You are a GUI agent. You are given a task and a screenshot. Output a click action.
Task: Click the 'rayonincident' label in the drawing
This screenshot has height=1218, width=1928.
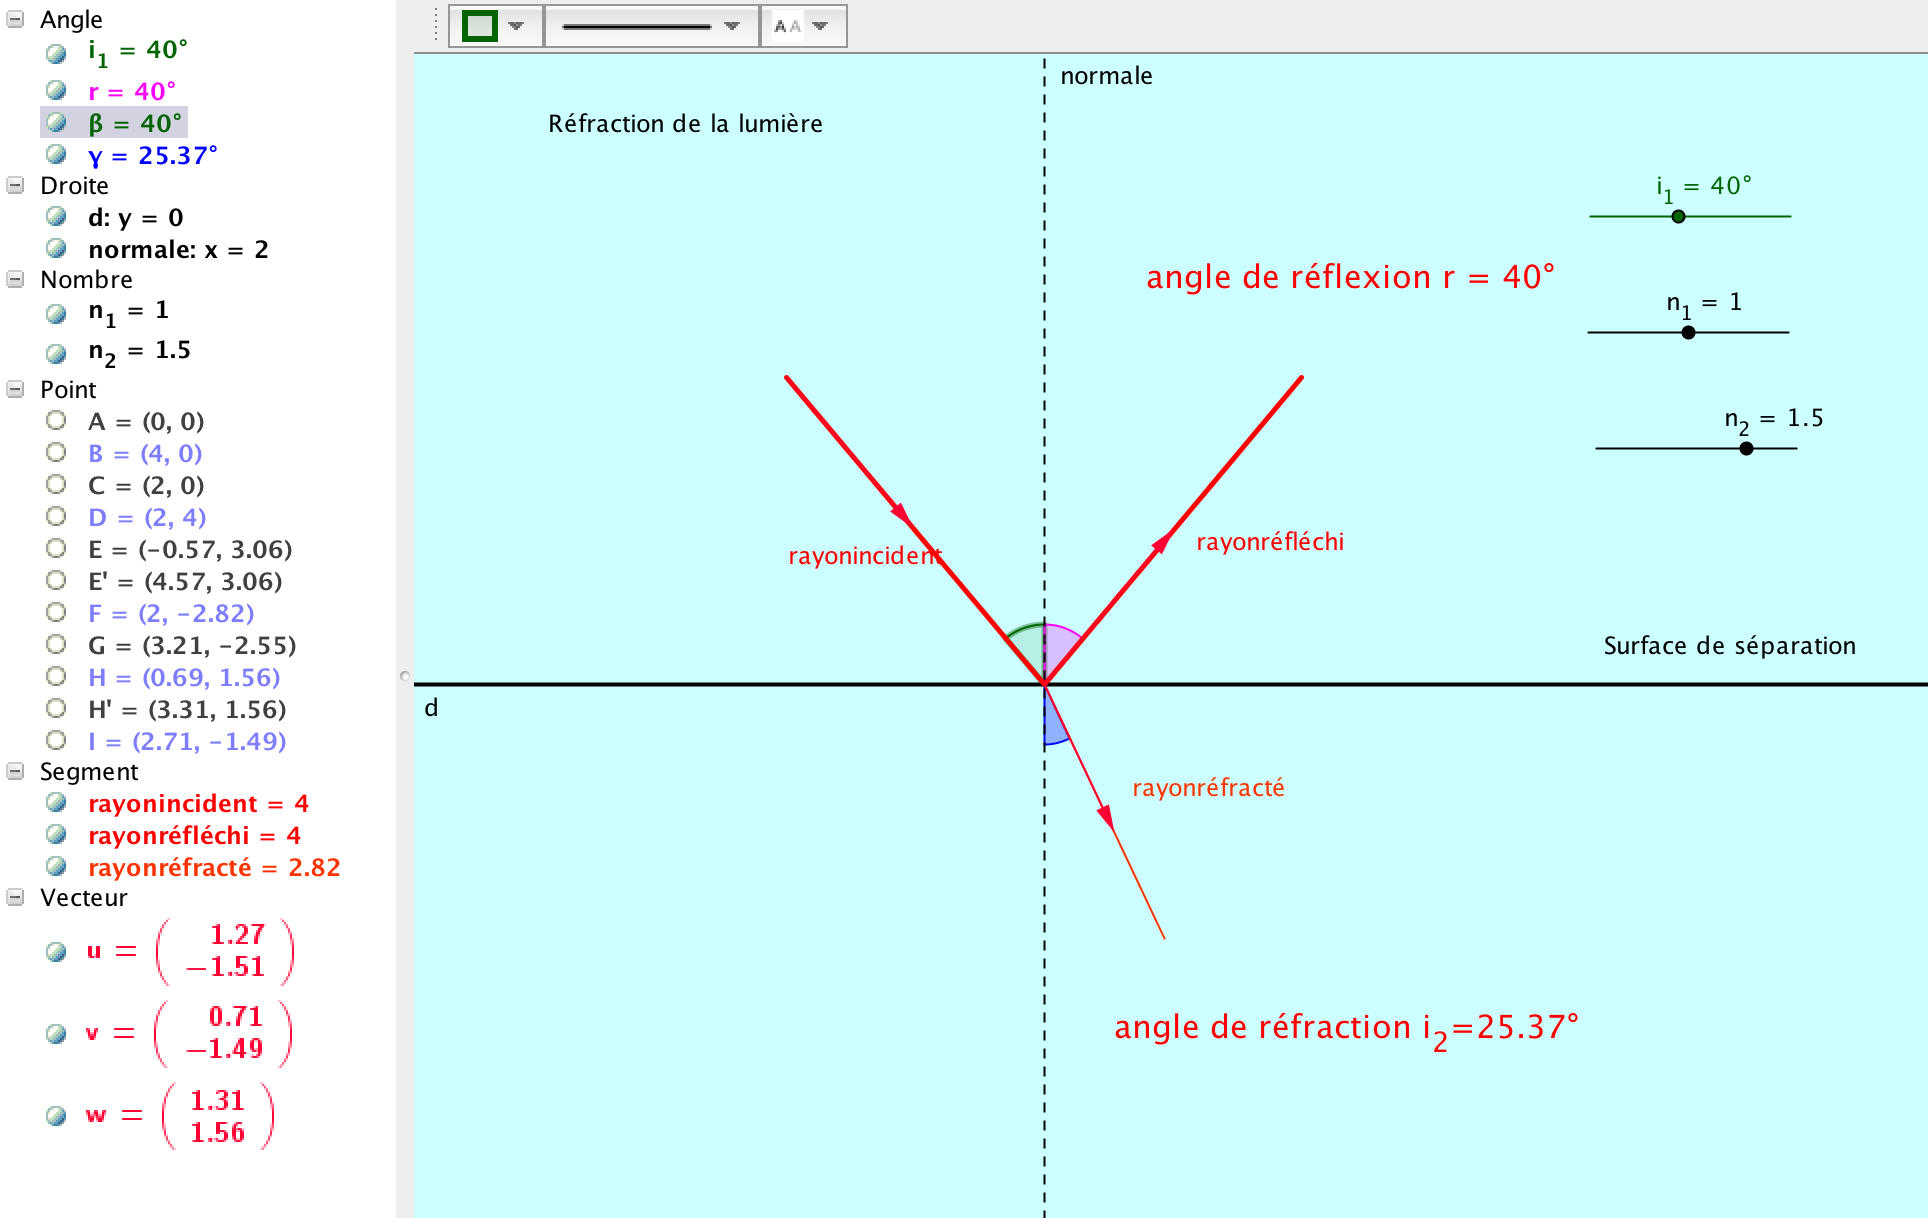[x=865, y=556]
